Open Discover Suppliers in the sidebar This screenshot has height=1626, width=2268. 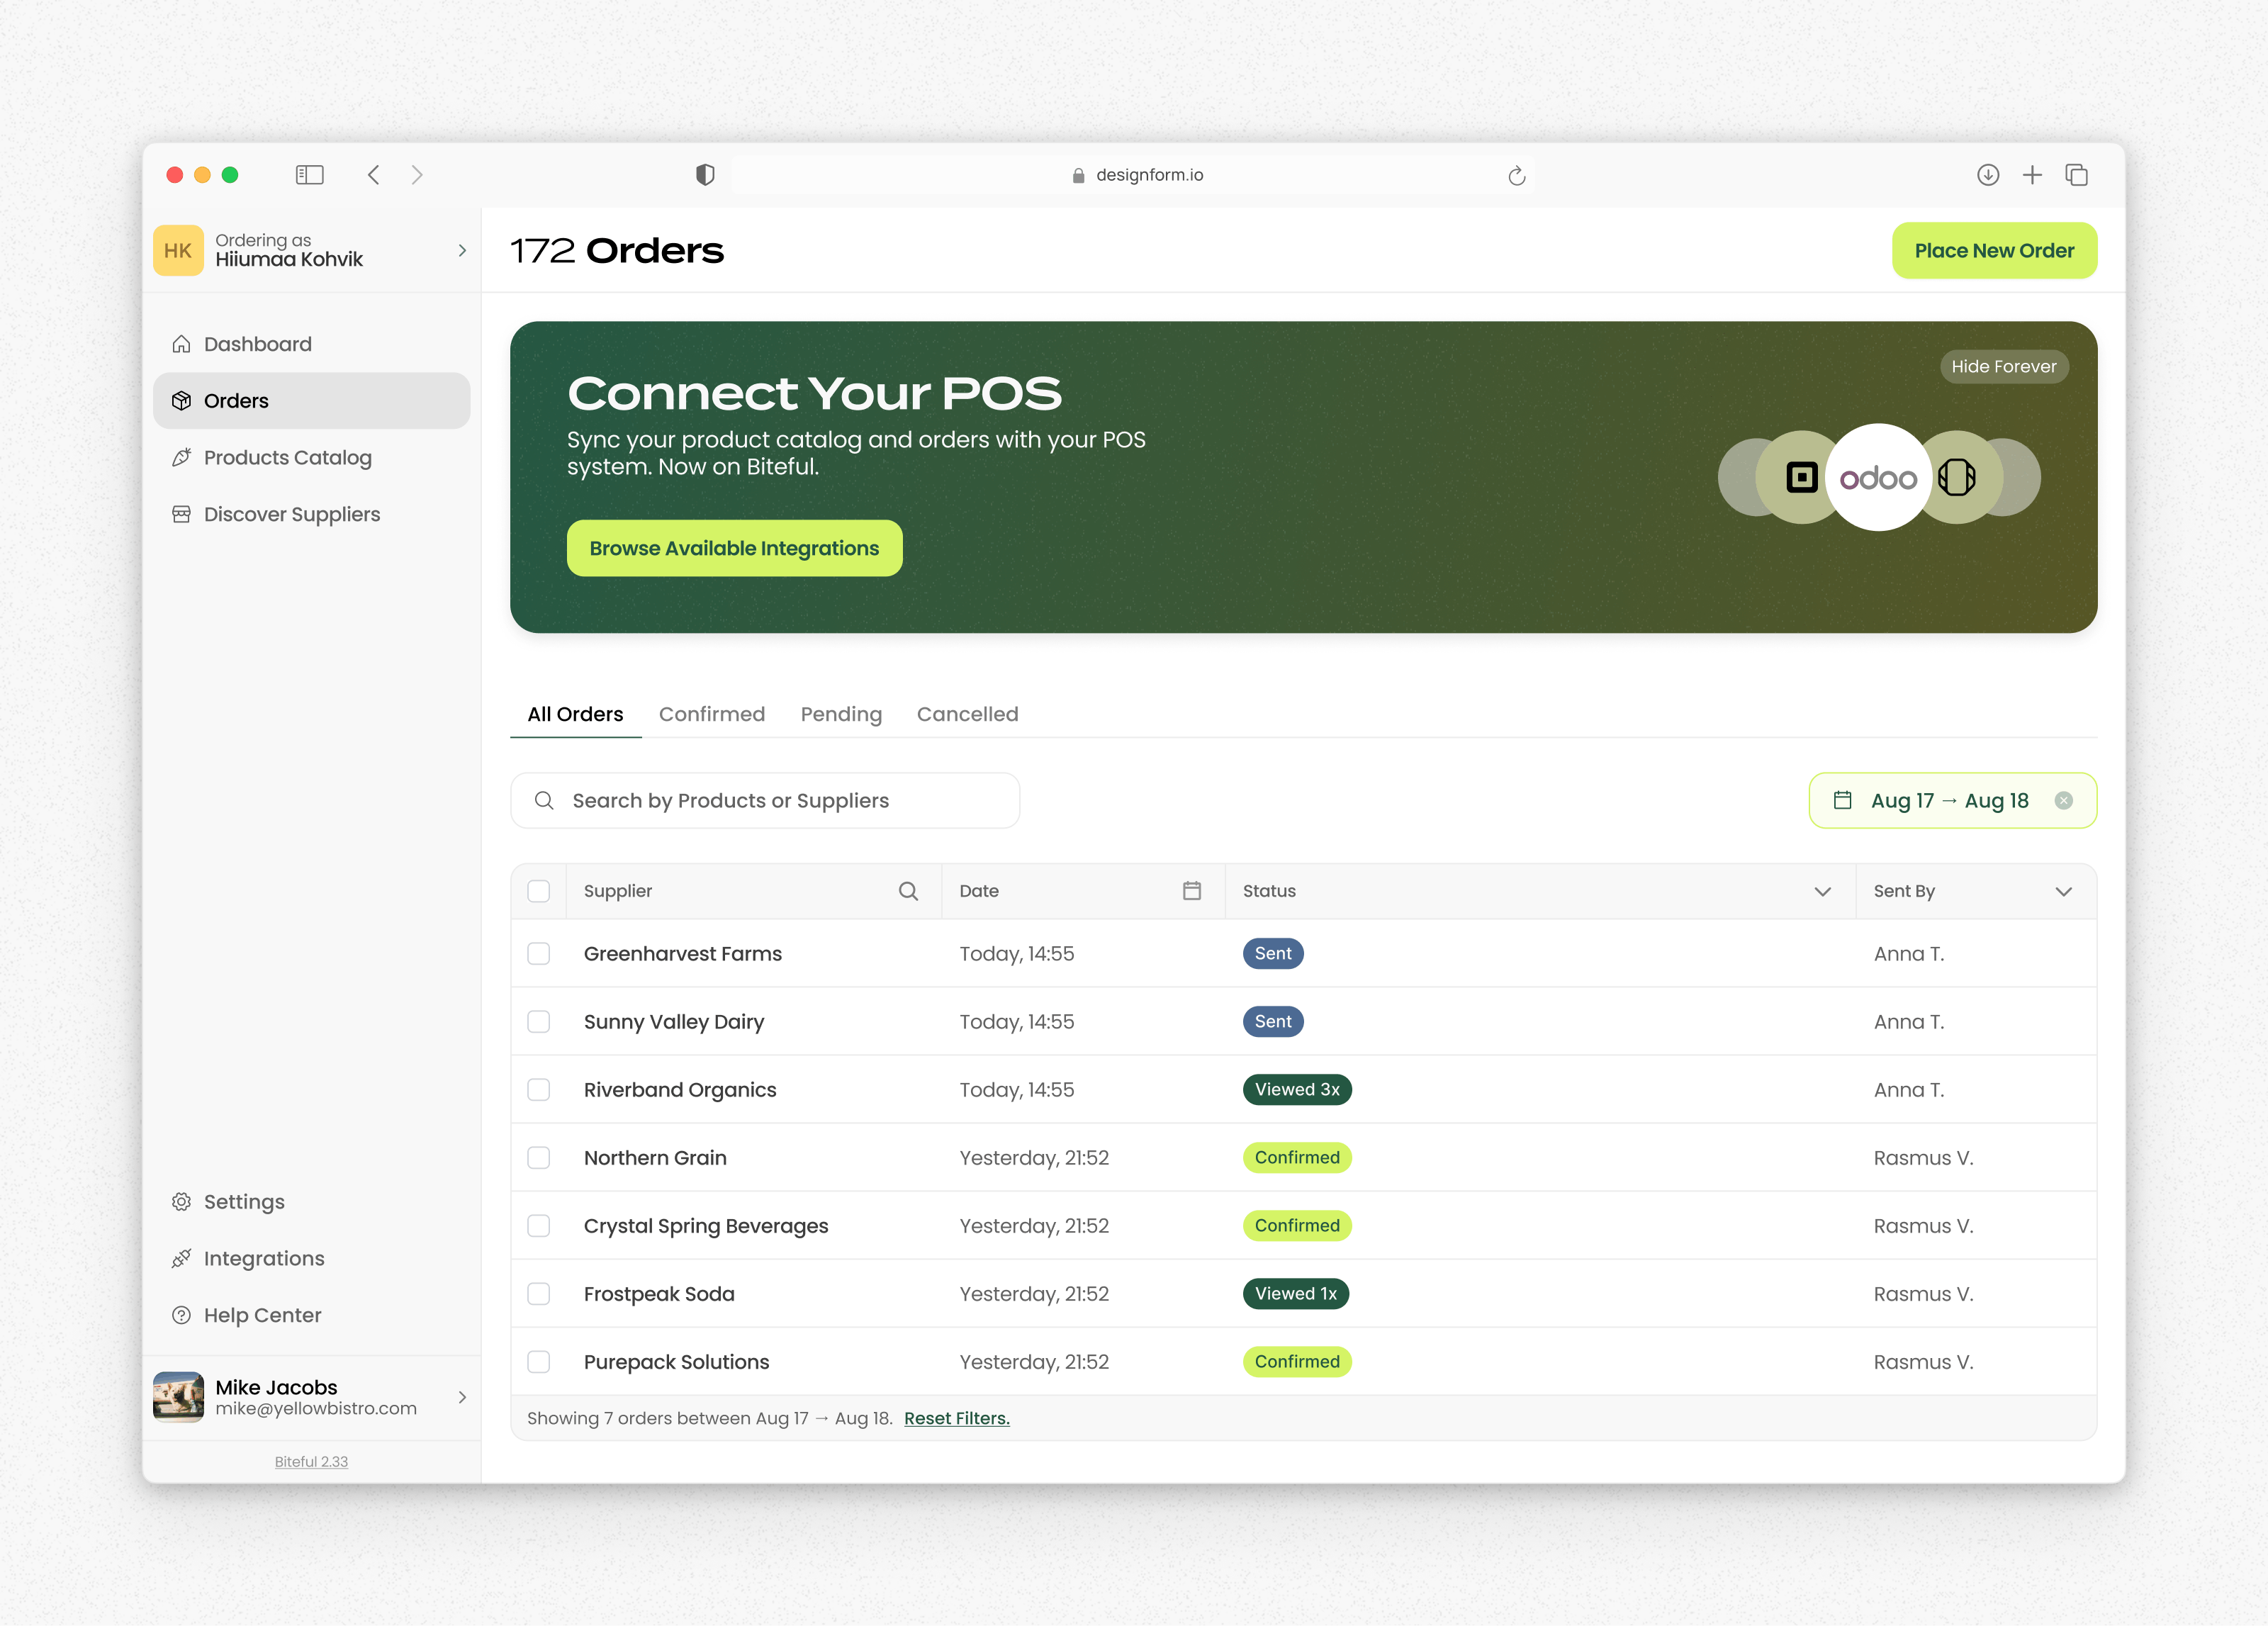pos(311,514)
